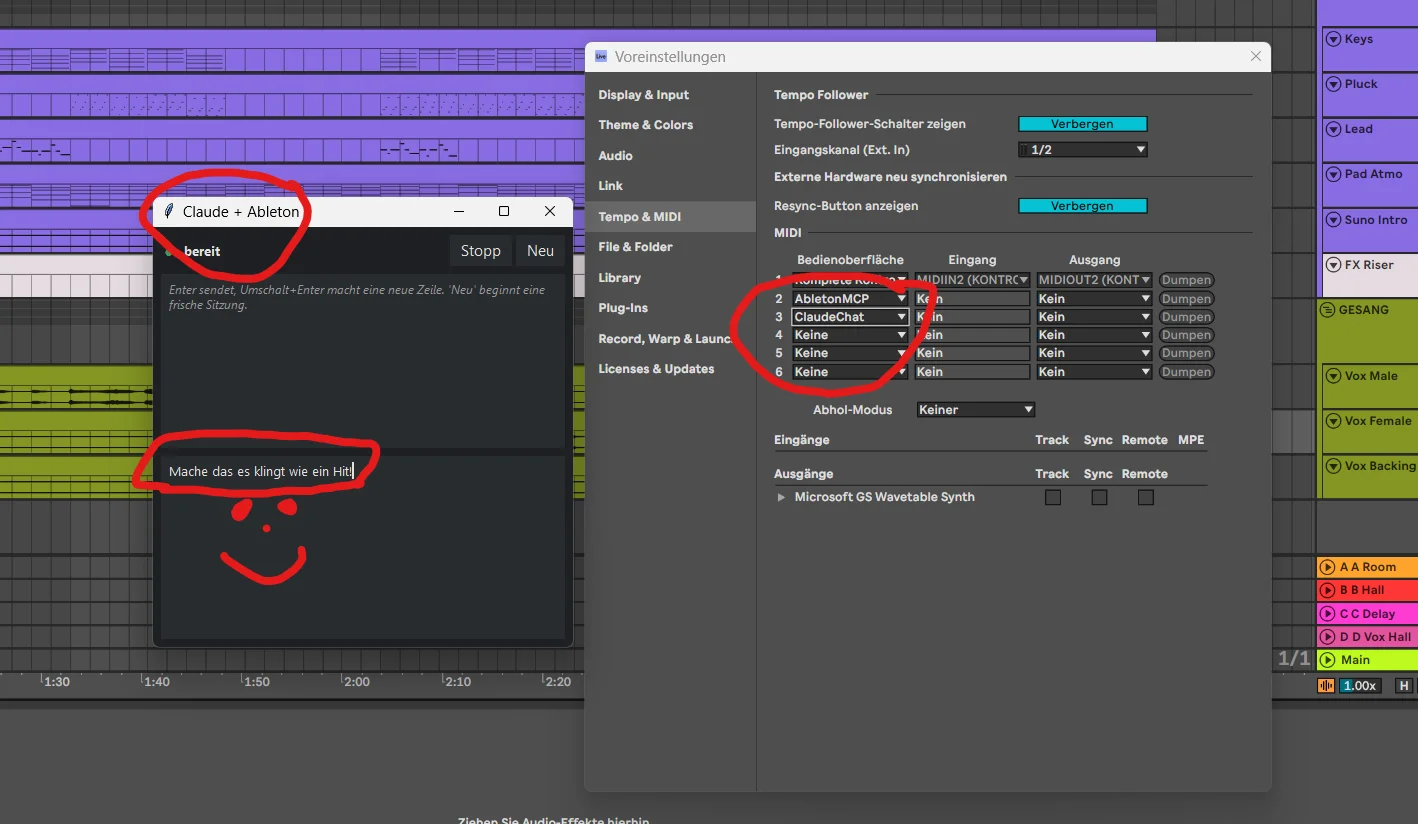
Task: Click the chat message input field
Action: tap(363, 547)
